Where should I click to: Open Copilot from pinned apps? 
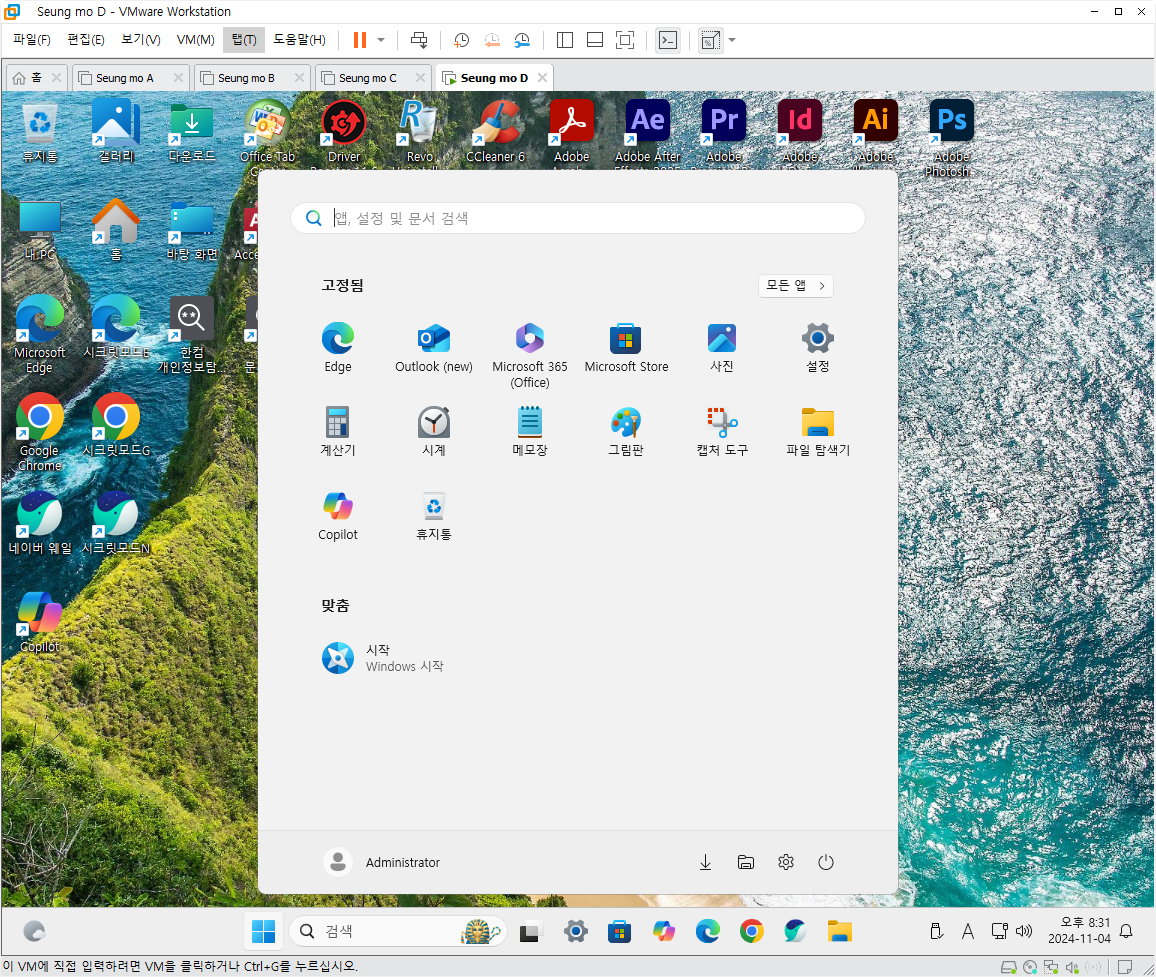coord(338,515)
